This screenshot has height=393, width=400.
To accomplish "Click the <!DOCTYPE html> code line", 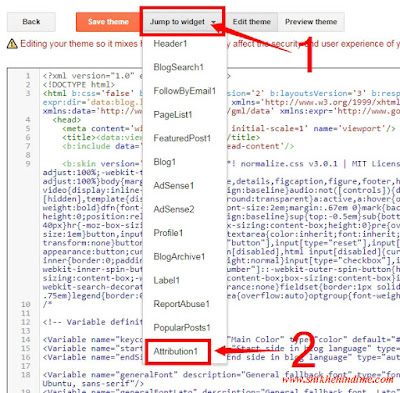I will coord(79,85).
